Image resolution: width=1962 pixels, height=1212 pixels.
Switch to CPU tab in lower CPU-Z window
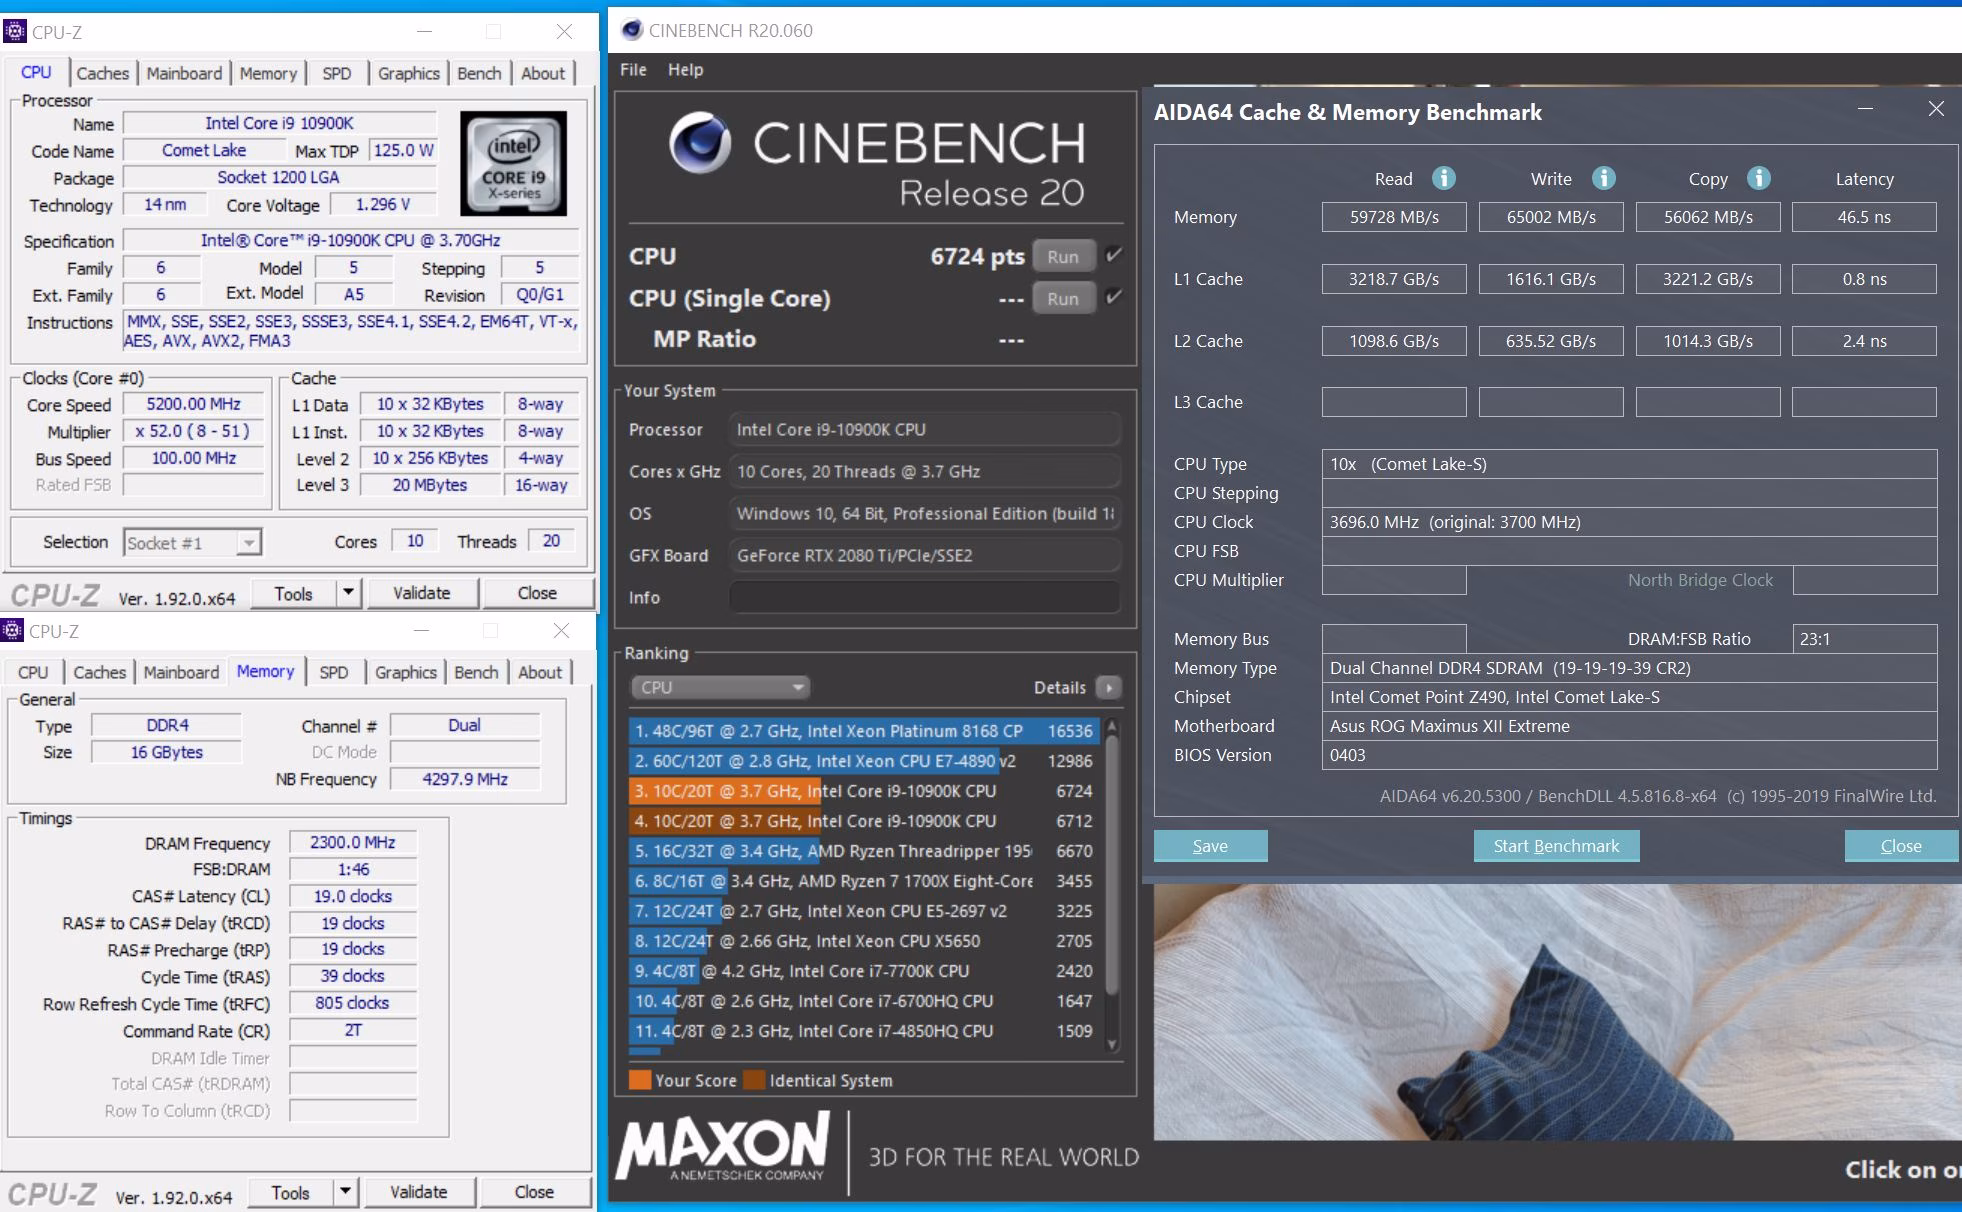[x=33, y=672]
